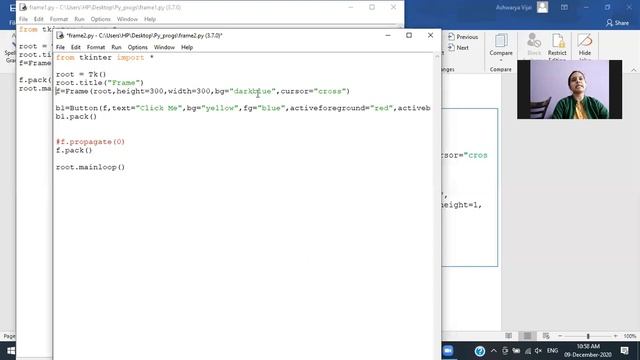Zoom in with the plus button in Word
The height and width of the screenshot is (360, 640).
616,336
